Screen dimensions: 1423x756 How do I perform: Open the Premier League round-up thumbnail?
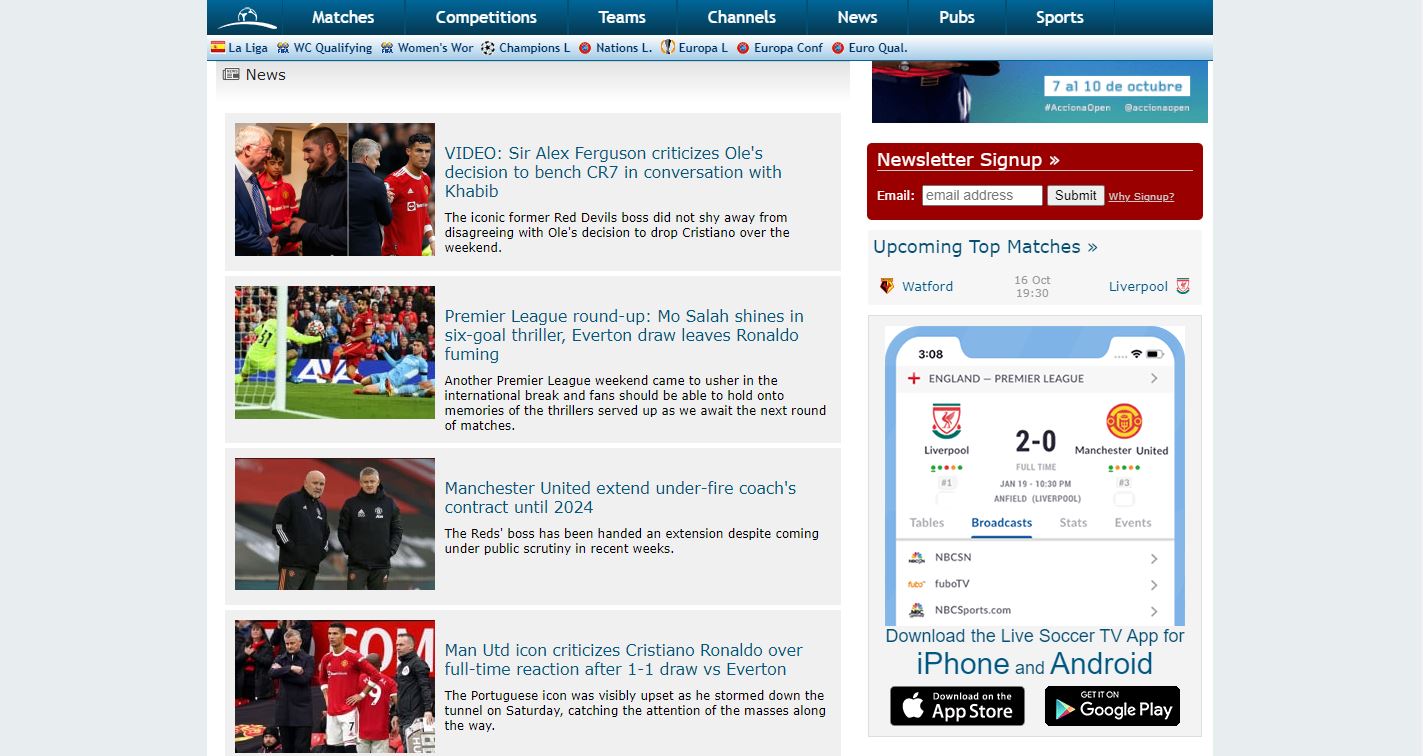pyautogui.click(x=335, y=352)
